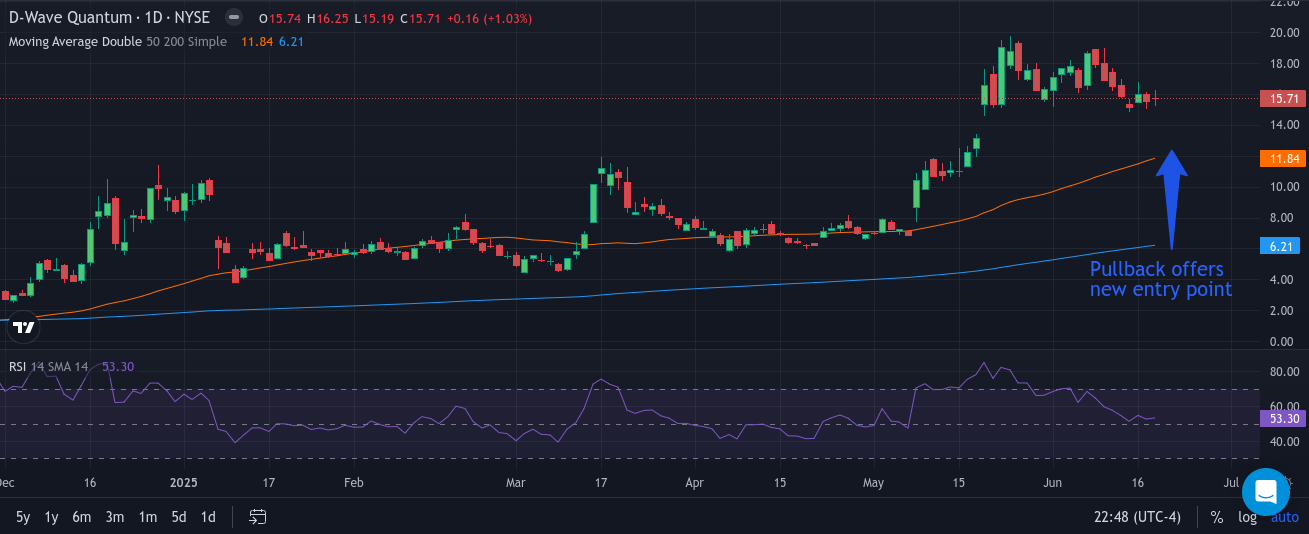This screenshot has width=1309, height=534.
Task: Click the Mar label on time axis
Action: coord(515,482)
